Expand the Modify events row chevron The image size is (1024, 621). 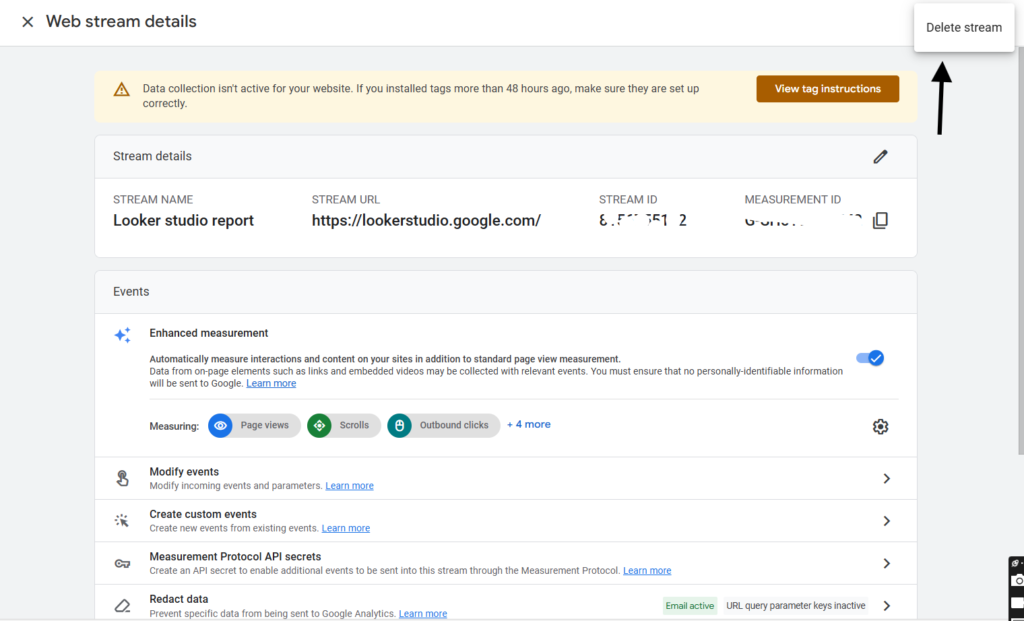point(886,479)
